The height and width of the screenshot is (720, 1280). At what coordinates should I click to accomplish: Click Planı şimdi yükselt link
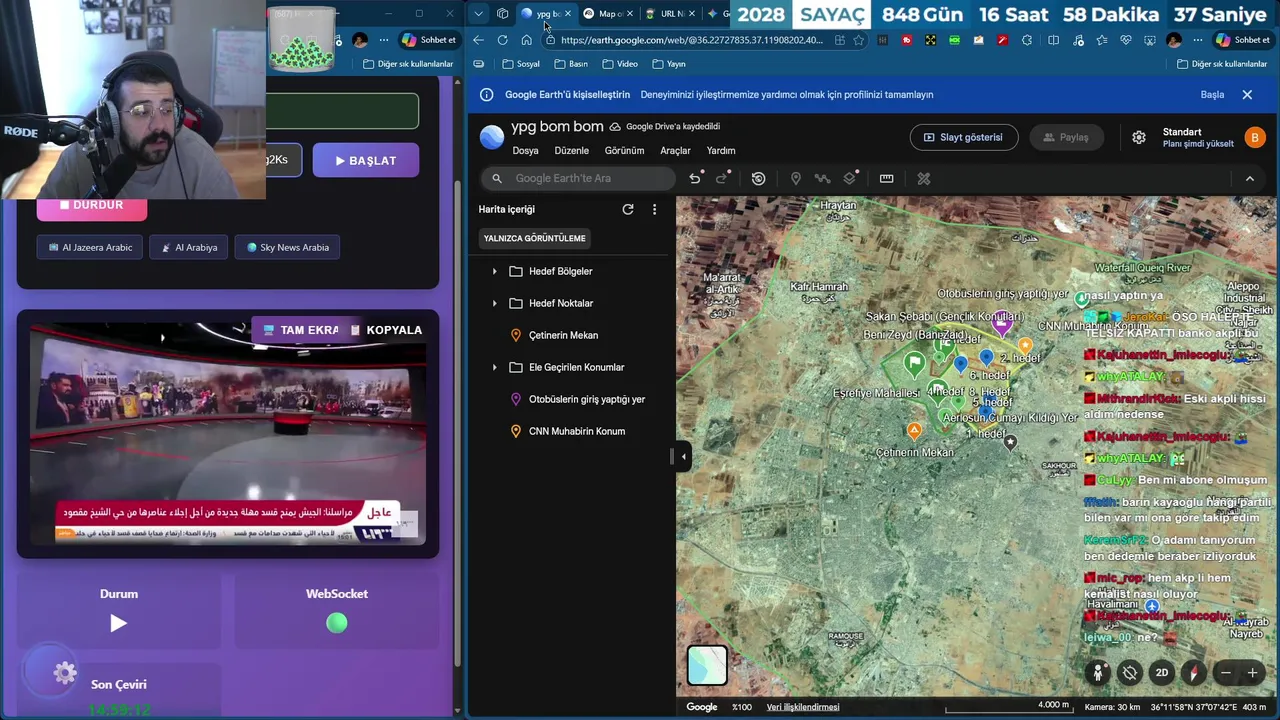click(x=1198, y=144)
